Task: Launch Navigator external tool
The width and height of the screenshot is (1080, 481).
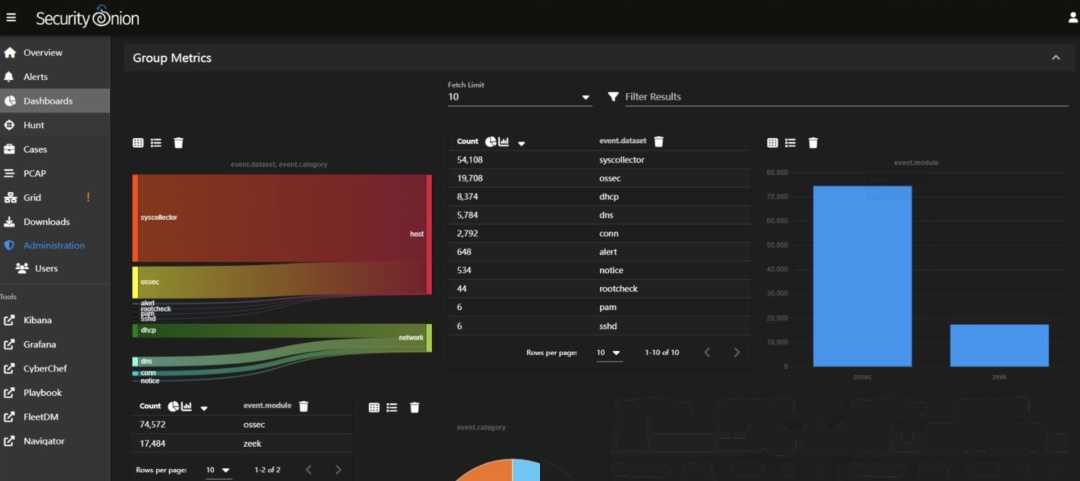Action: coord(54,440)
